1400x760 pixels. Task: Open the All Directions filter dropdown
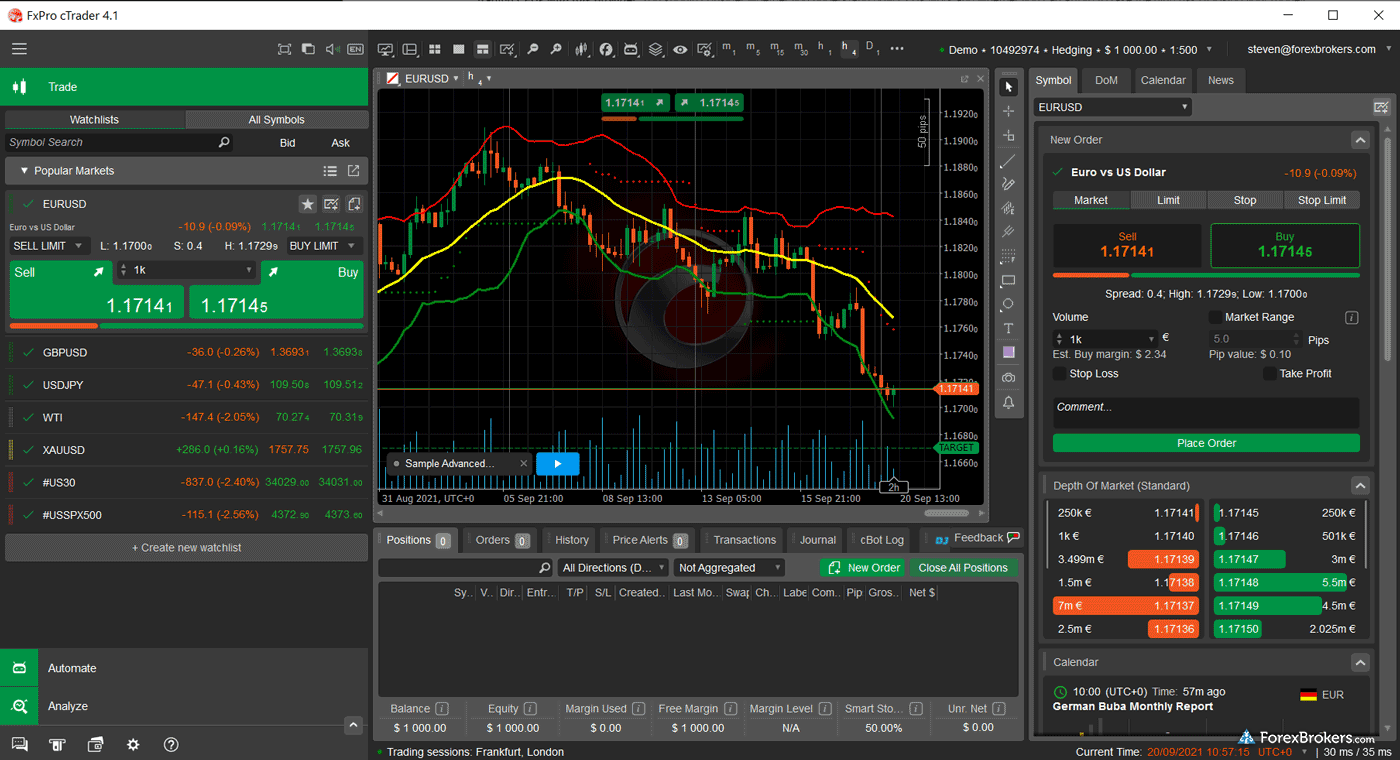point(613,568)
